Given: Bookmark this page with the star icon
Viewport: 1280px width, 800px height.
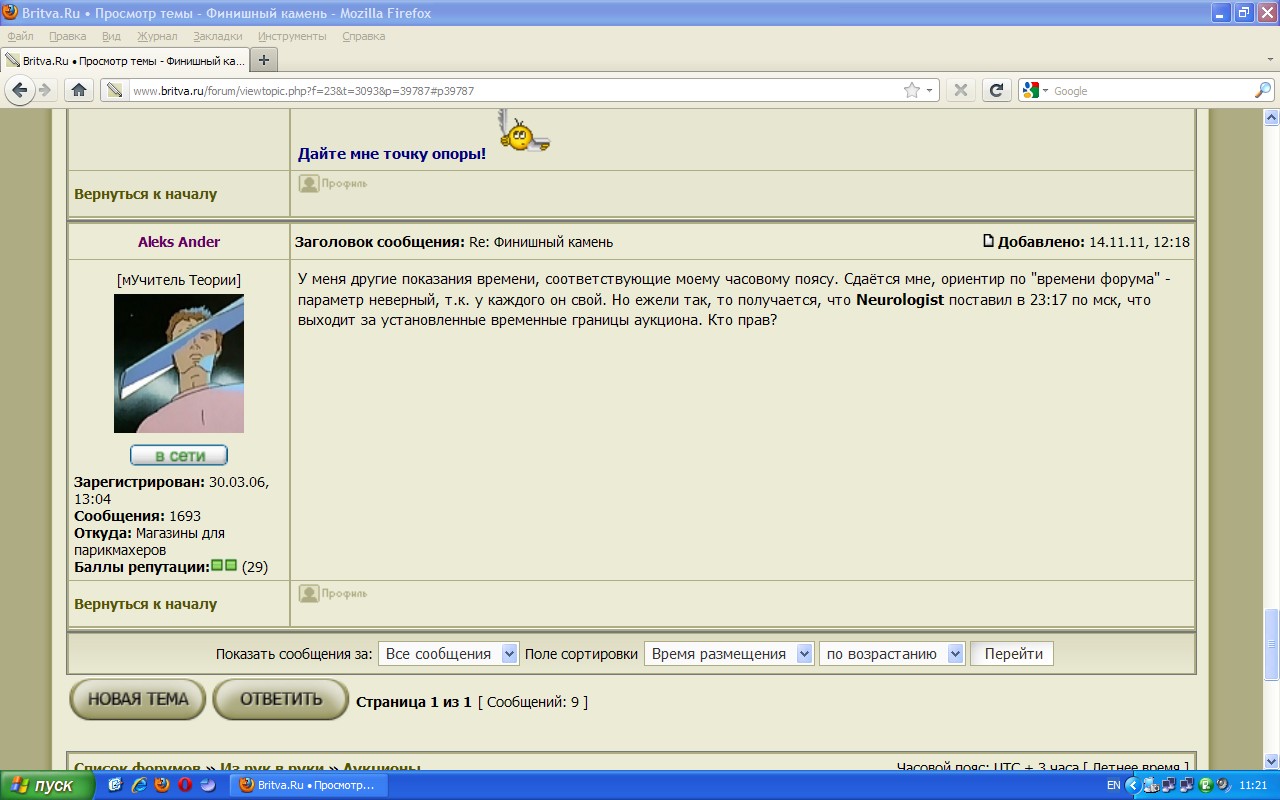Looking at the screenshot, I should [x=911, y=90].
